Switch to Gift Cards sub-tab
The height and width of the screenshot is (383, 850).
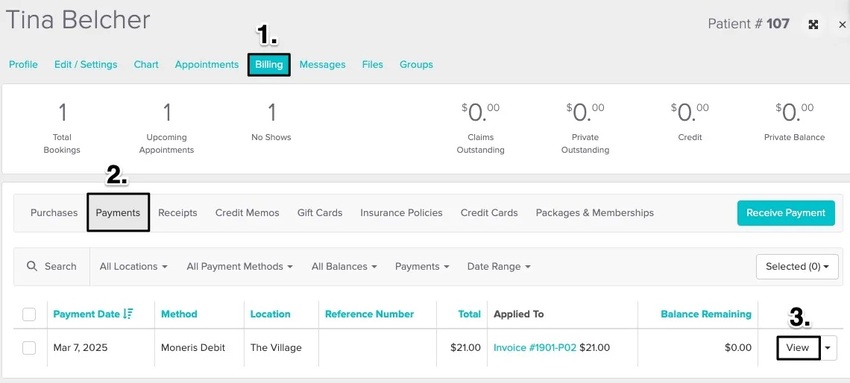[x=320, y=213]
